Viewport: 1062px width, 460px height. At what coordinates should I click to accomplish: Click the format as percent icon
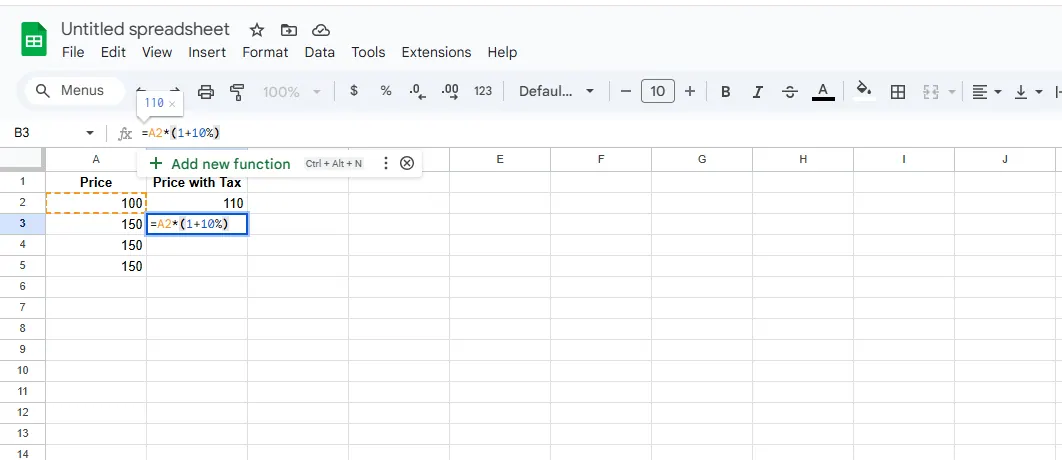(x=386, y=91)
